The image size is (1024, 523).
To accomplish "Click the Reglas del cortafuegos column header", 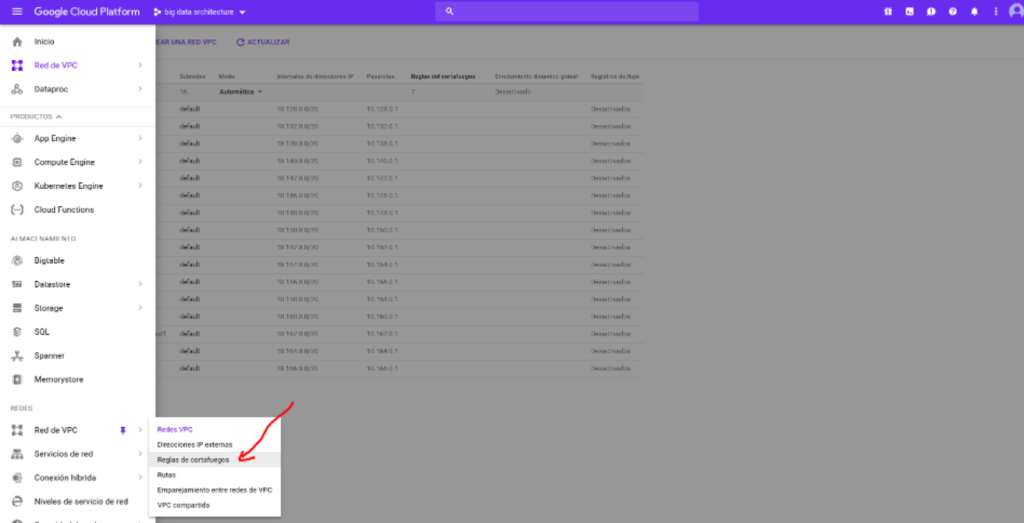I will pos(443,76).
